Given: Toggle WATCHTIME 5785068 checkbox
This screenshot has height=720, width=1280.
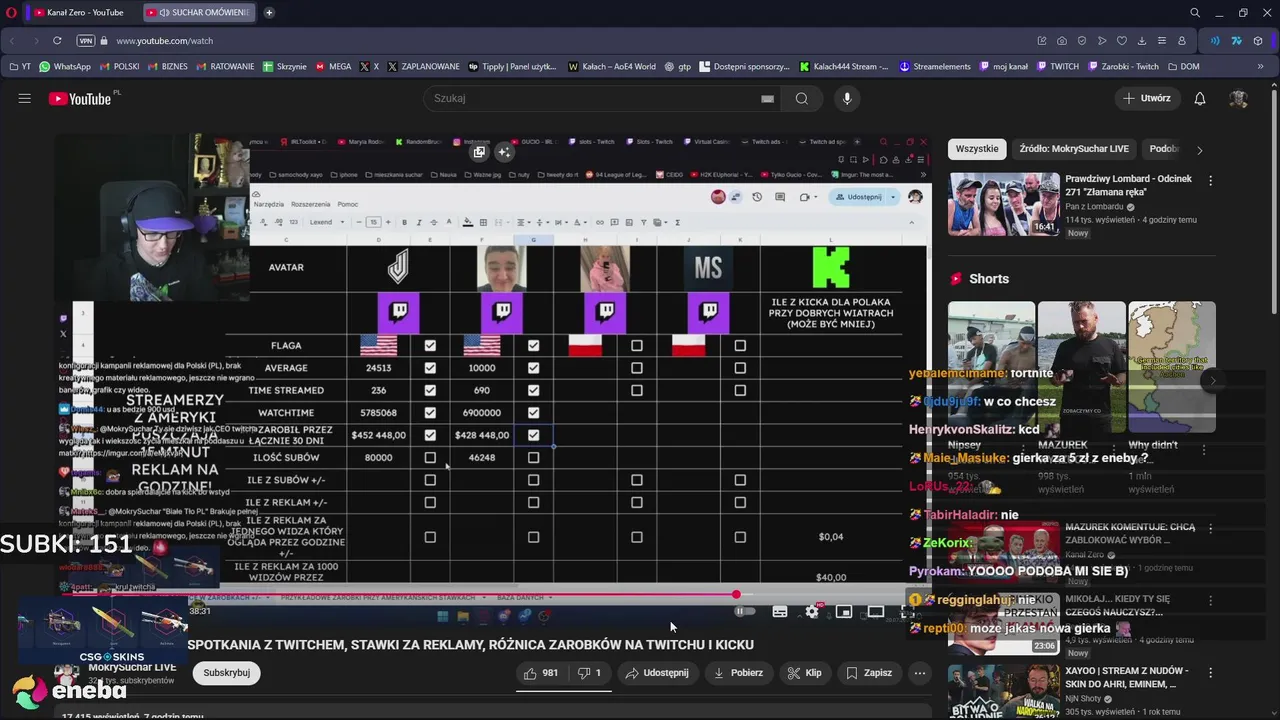Looking at the screenshot, I should coord(430,413).
